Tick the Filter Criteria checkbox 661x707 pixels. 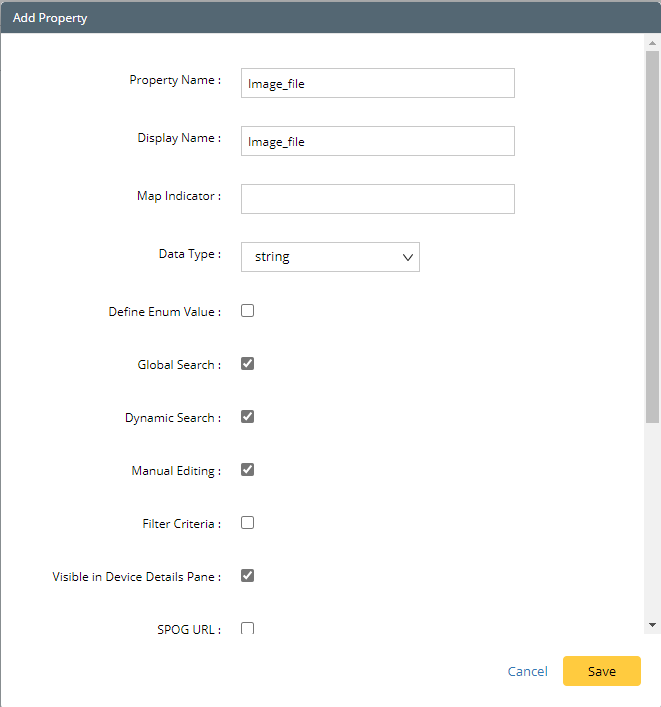248,523
